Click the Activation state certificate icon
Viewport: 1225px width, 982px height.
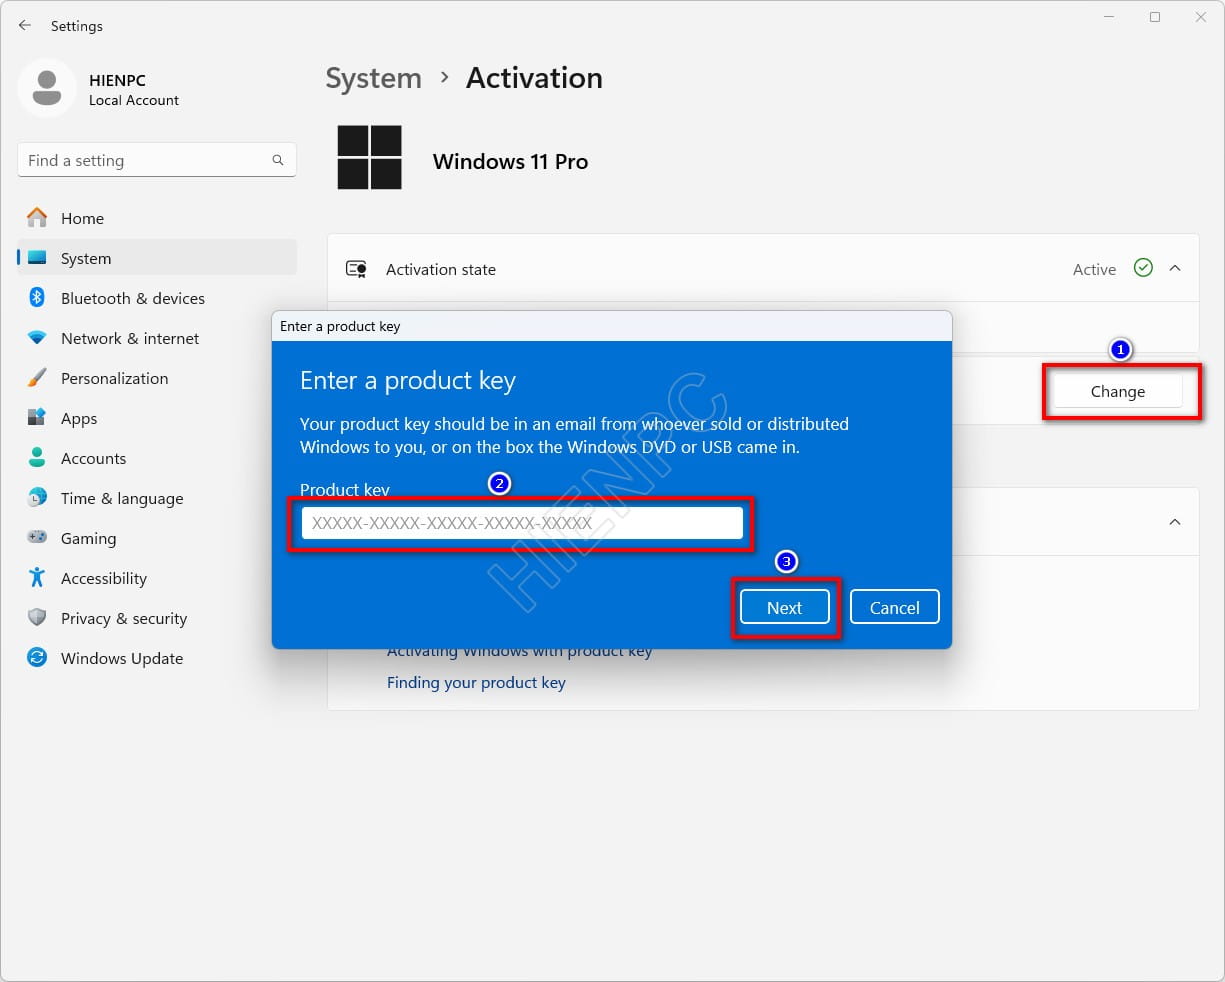coord(356,269)
